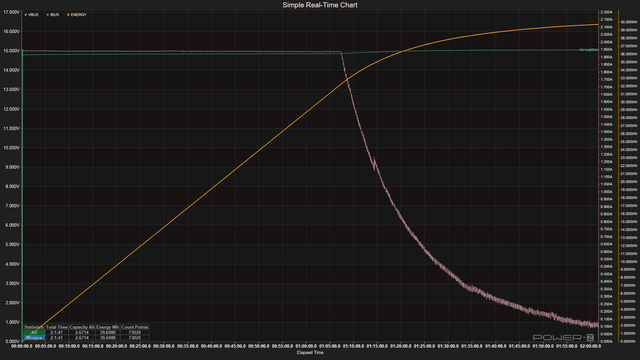Click the 17.000V voltage axis label
640x360 pixels.
(11, 12)
